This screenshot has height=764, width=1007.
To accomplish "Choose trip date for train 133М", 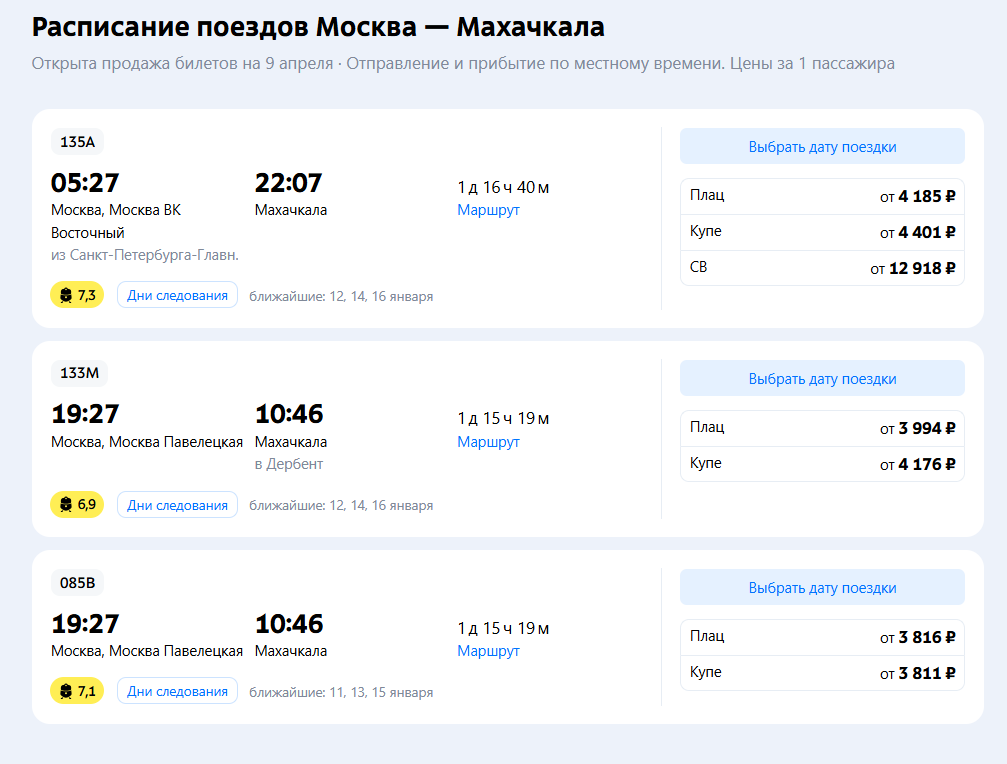I will (822, 379).
